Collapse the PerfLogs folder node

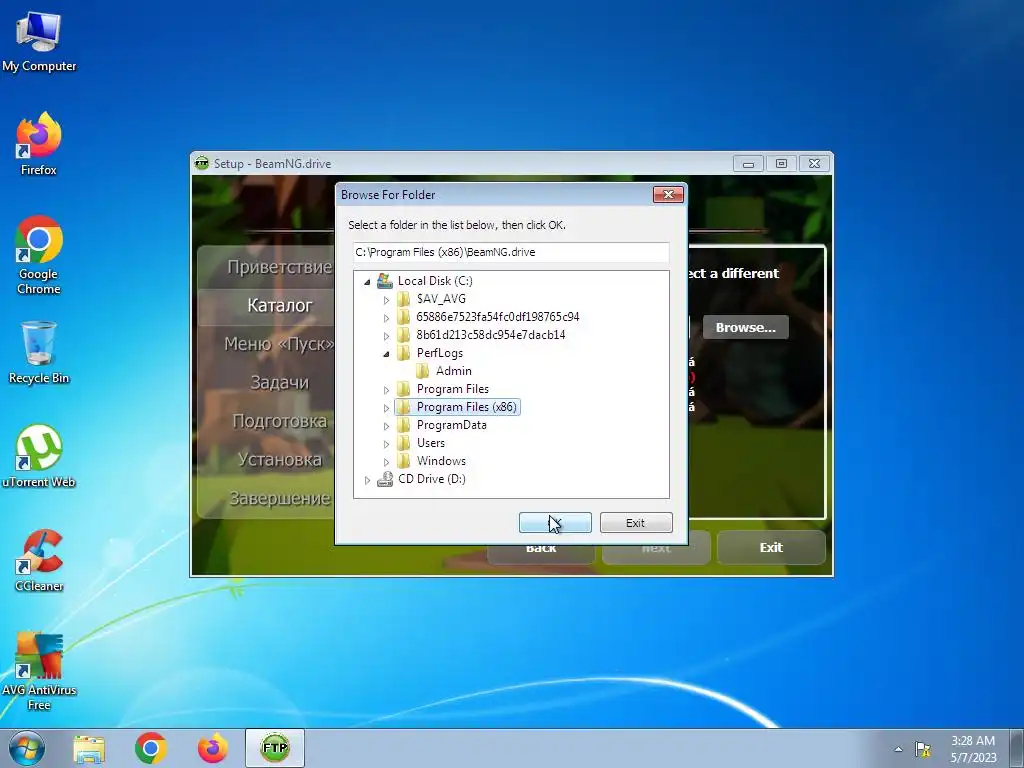[x=386, y=353]
